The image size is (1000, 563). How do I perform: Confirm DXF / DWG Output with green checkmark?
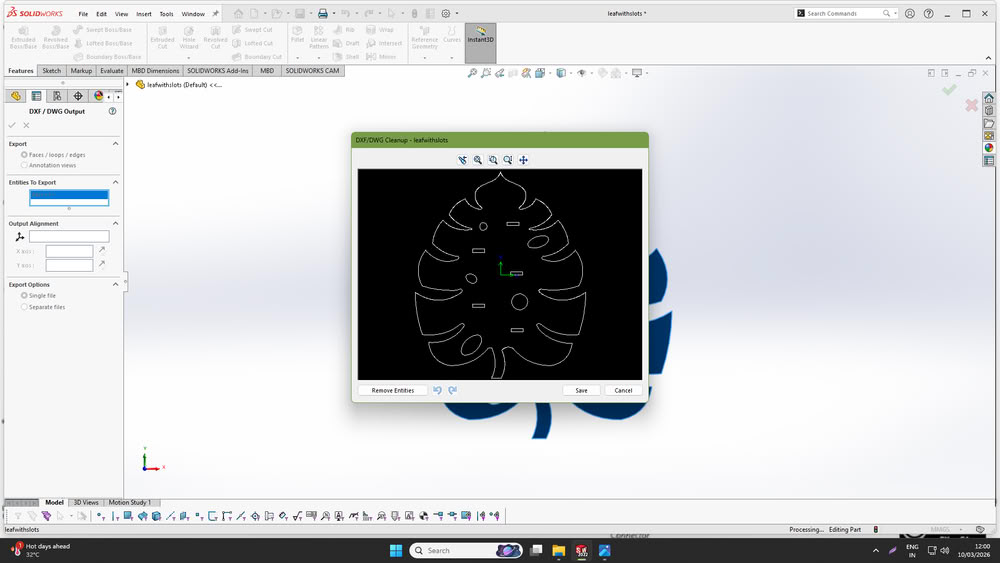(12, 126)
